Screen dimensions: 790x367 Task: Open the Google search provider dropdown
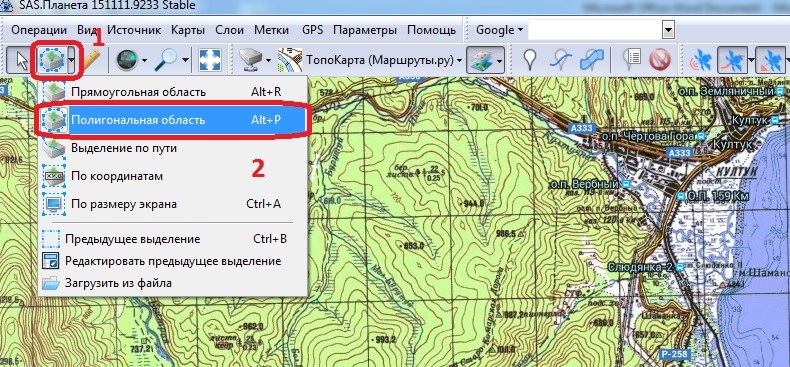(499, 30)
